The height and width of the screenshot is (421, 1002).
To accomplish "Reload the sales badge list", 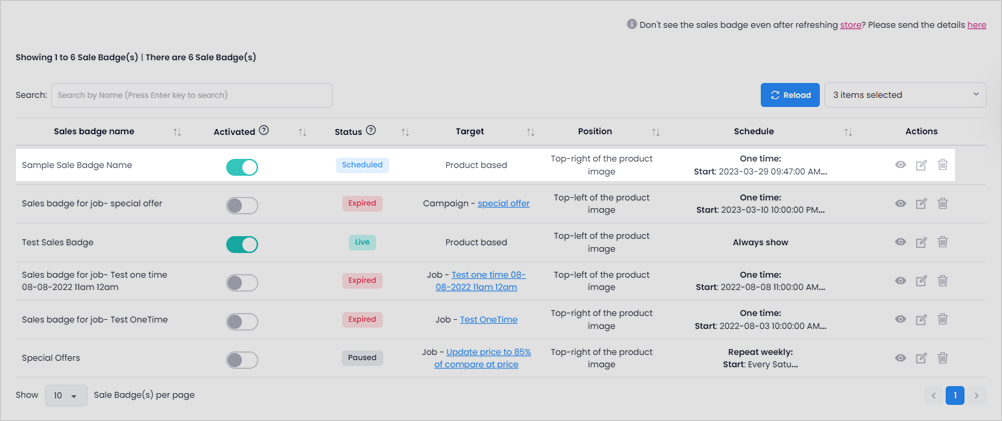I will pyautogui.click(x=790, y=95).
